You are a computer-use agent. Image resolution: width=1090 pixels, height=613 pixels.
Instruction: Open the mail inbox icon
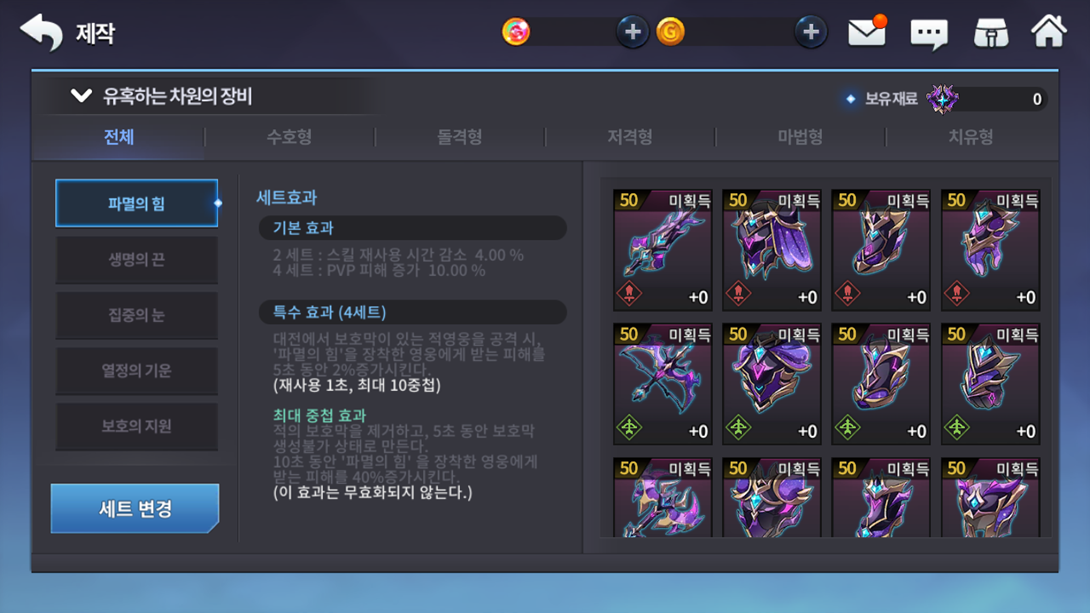[x=867, y=32]
